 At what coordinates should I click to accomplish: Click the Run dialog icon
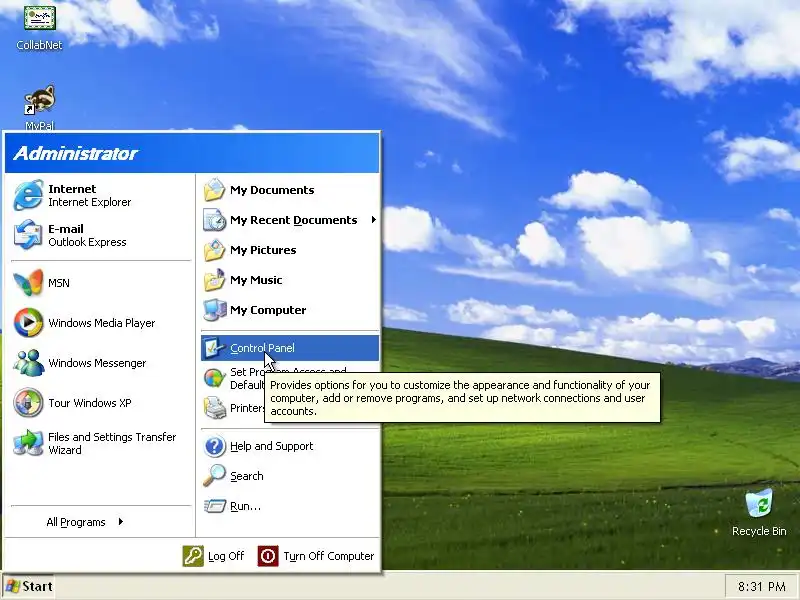215,506
